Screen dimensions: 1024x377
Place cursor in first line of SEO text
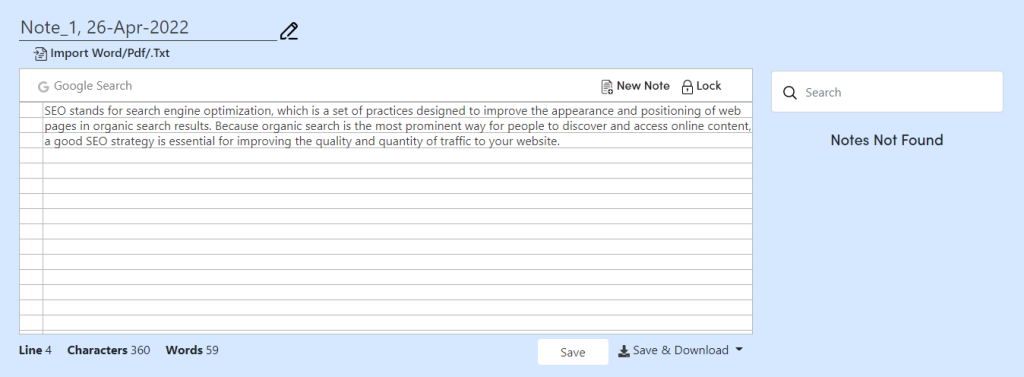point(393,110)
